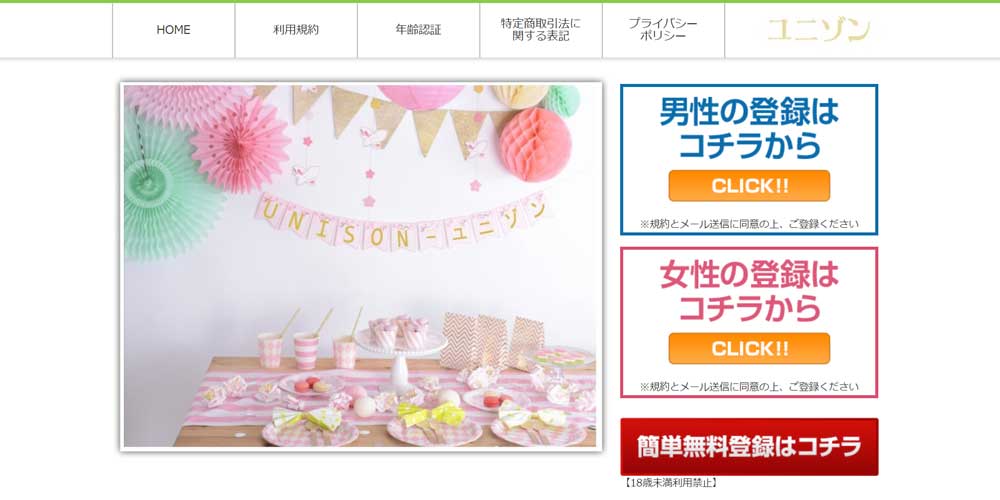
Task: Click the pink striped cups in the photo
Action: pos(307,349)
